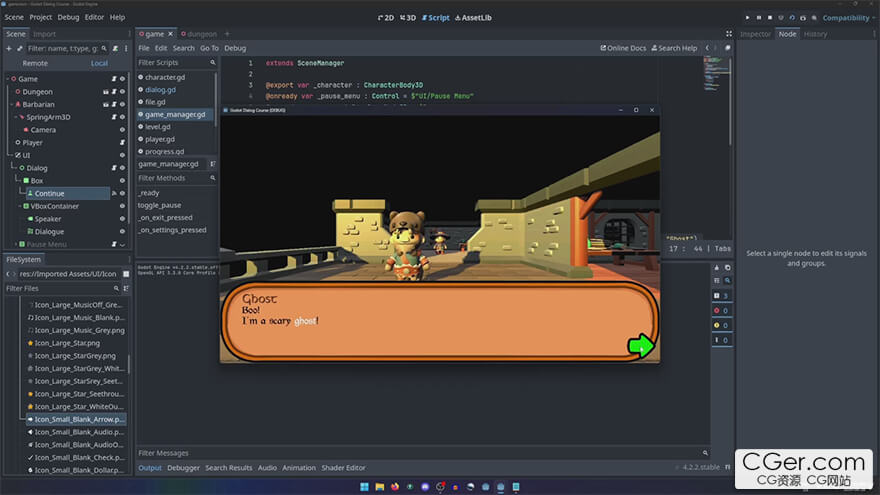Select the Remote scene tree

[x=35, y=63]
